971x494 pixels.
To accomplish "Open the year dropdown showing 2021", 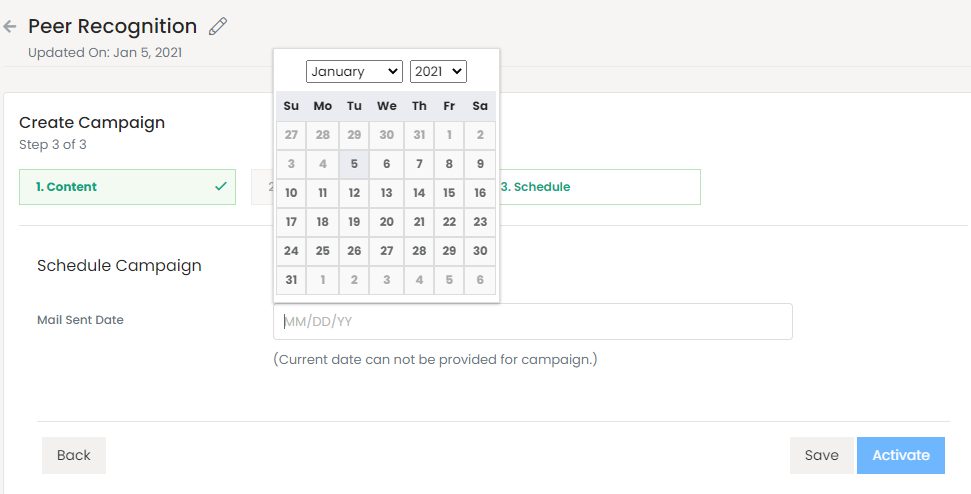I will click(438, 71).
